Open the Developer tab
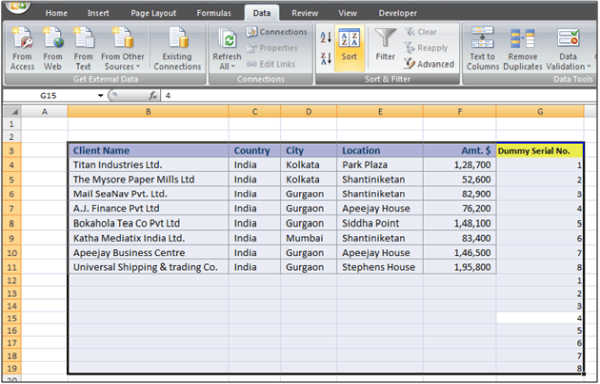Viewport: 600px width, 384px height. tap(398, 13)
